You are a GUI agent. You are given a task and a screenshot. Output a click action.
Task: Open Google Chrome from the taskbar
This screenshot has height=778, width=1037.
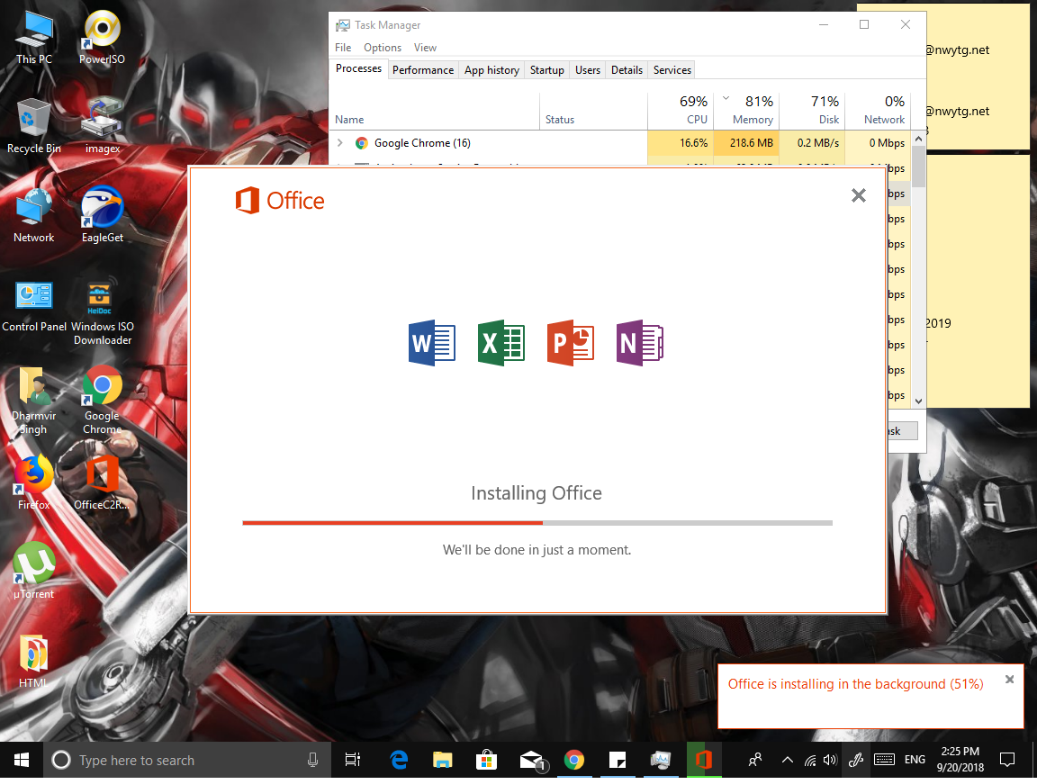574,760
